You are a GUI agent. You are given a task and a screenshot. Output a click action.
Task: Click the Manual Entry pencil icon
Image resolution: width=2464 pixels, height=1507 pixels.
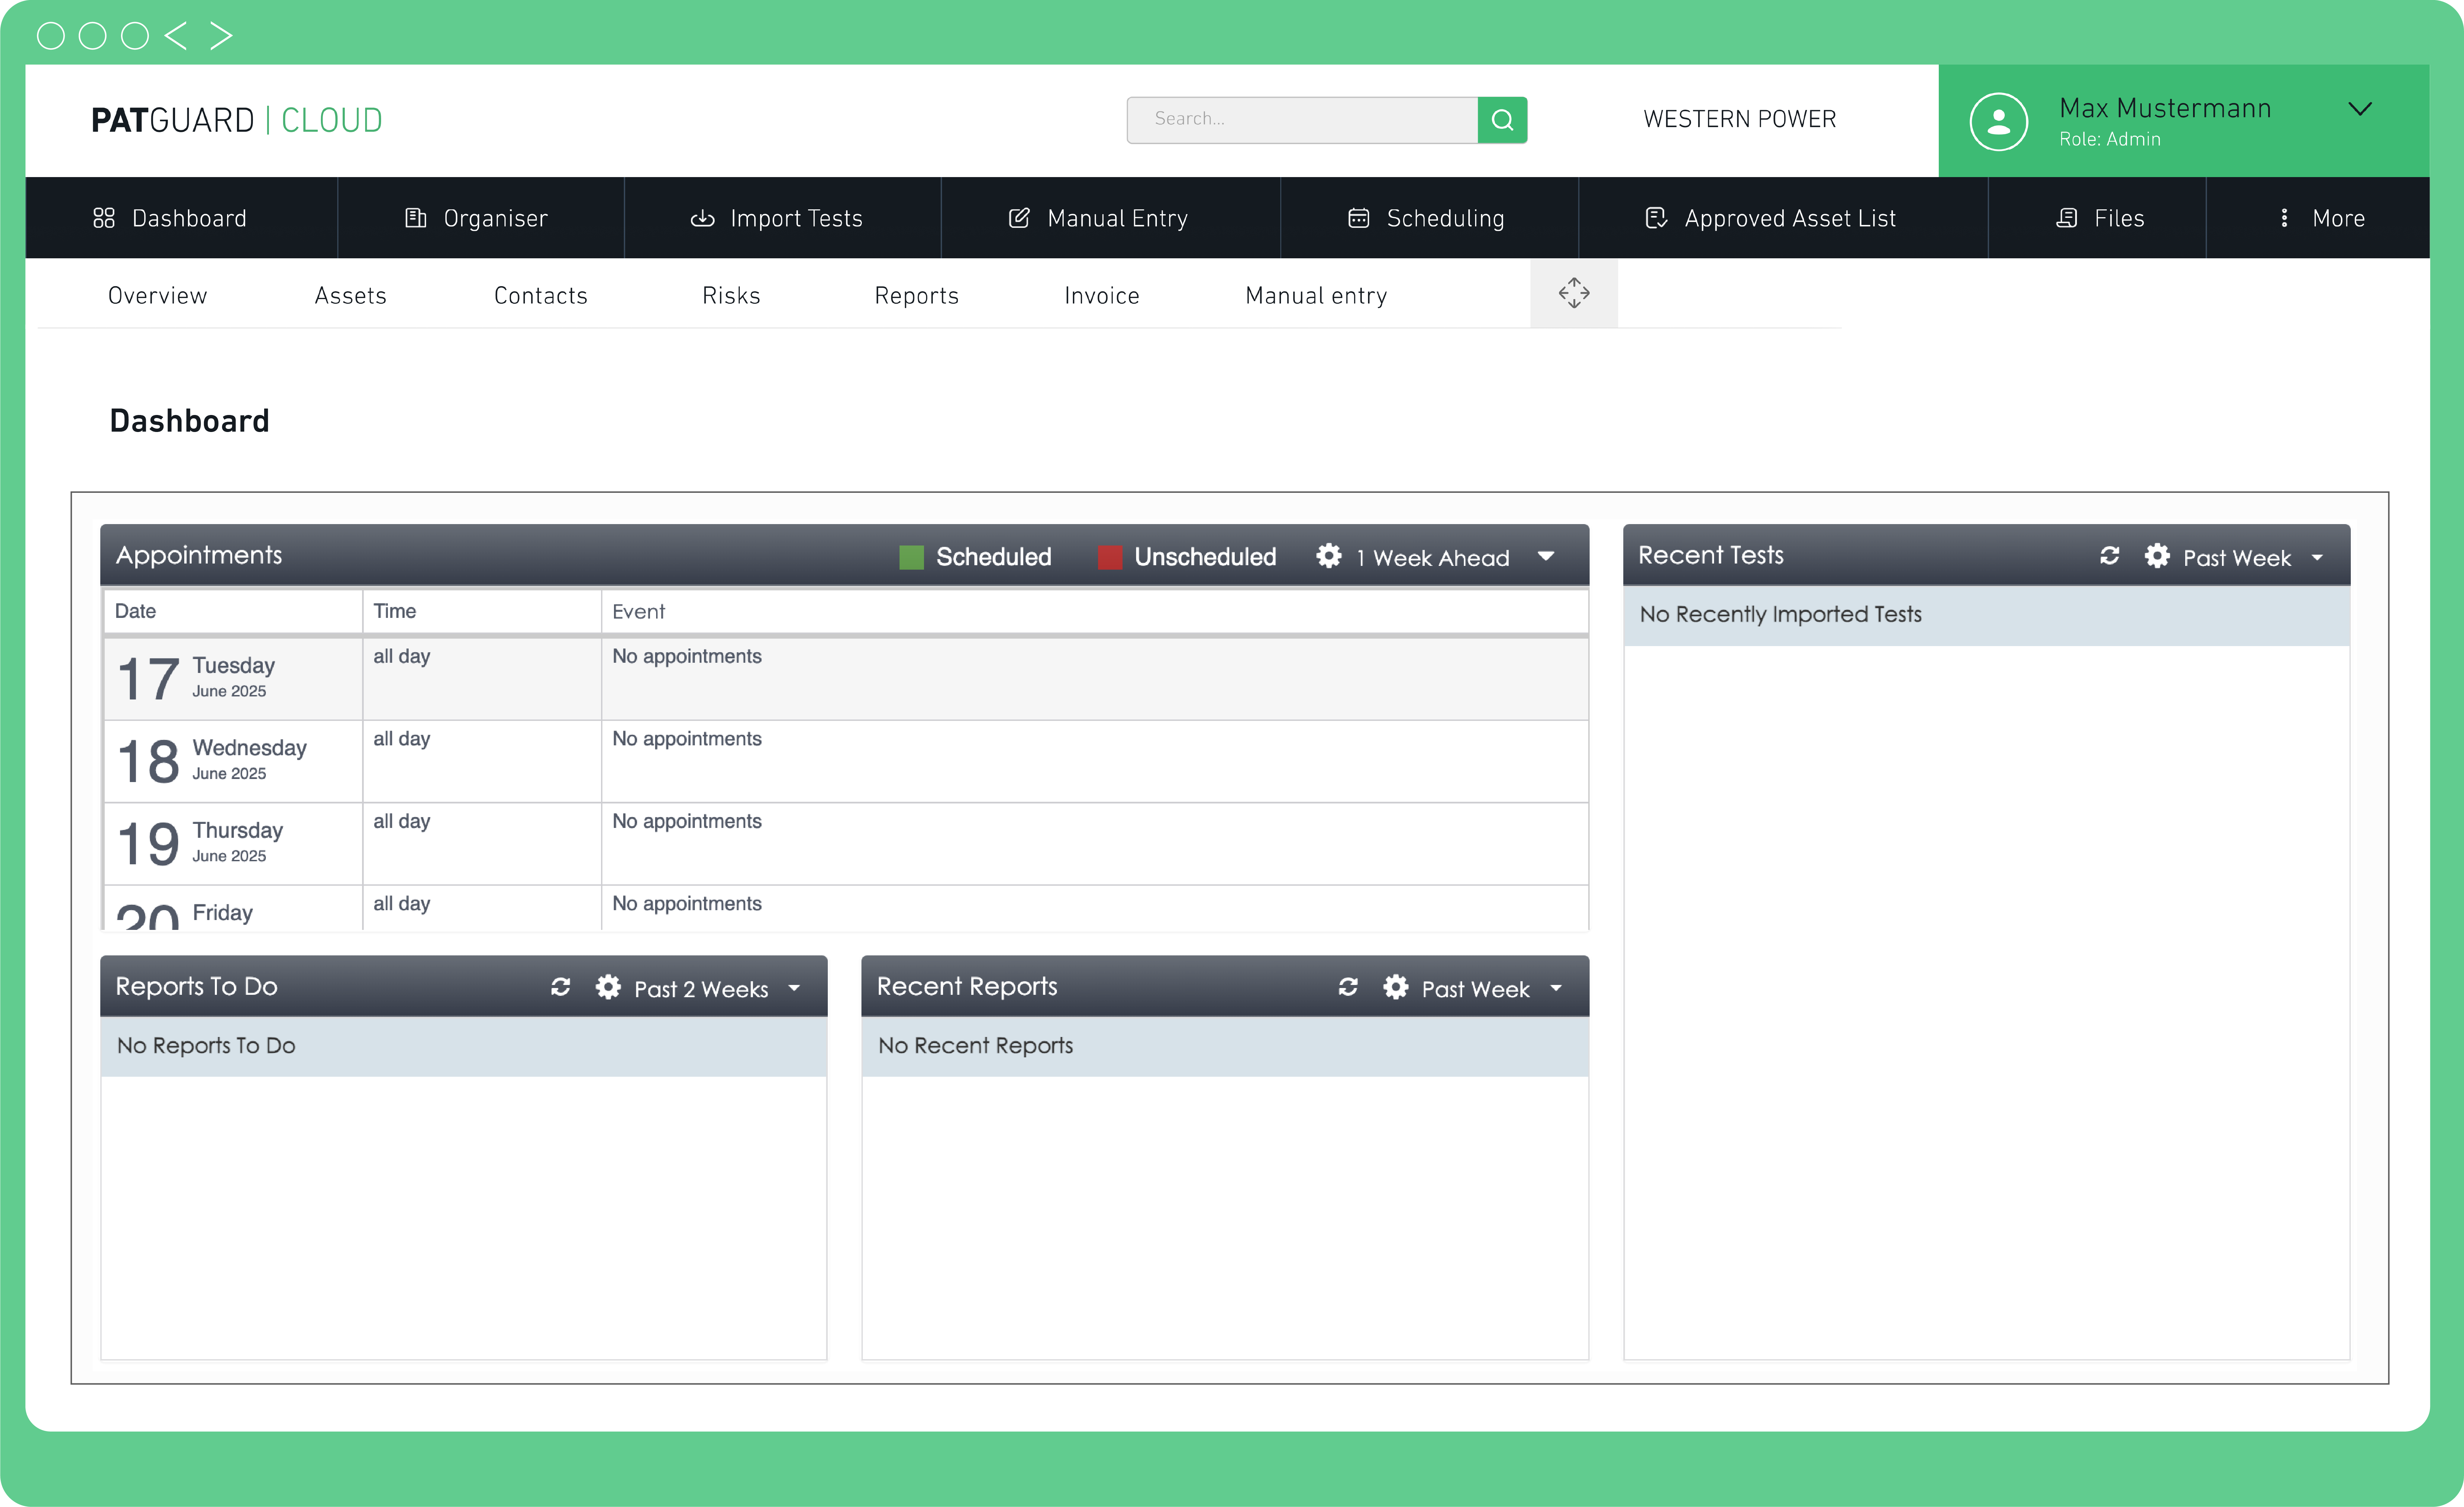pyautogui.click(x=1019, y=218)
